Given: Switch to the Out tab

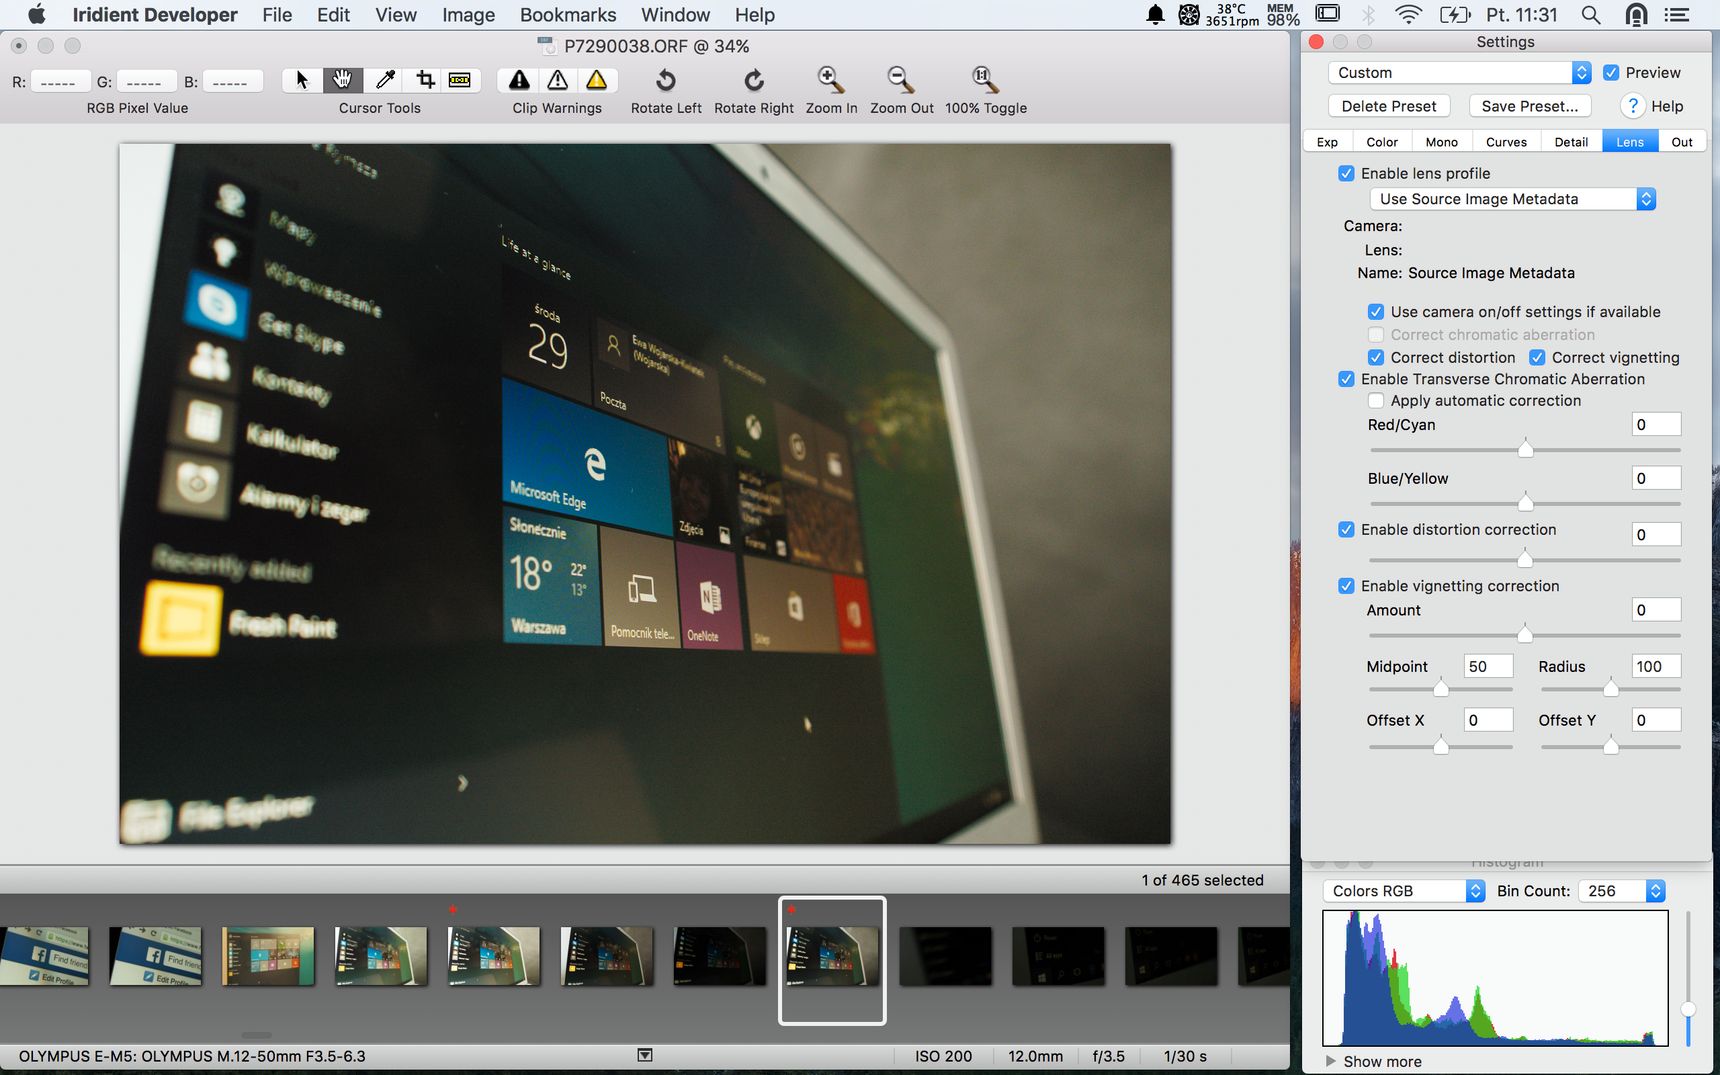Looking at the screenshot, I should click(1682, 142).
